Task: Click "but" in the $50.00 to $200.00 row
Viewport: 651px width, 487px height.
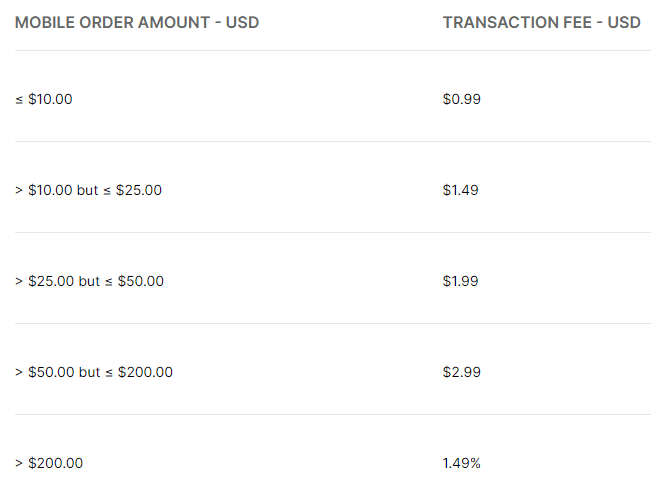Action: pyautogui.click(x=89, y=372)
